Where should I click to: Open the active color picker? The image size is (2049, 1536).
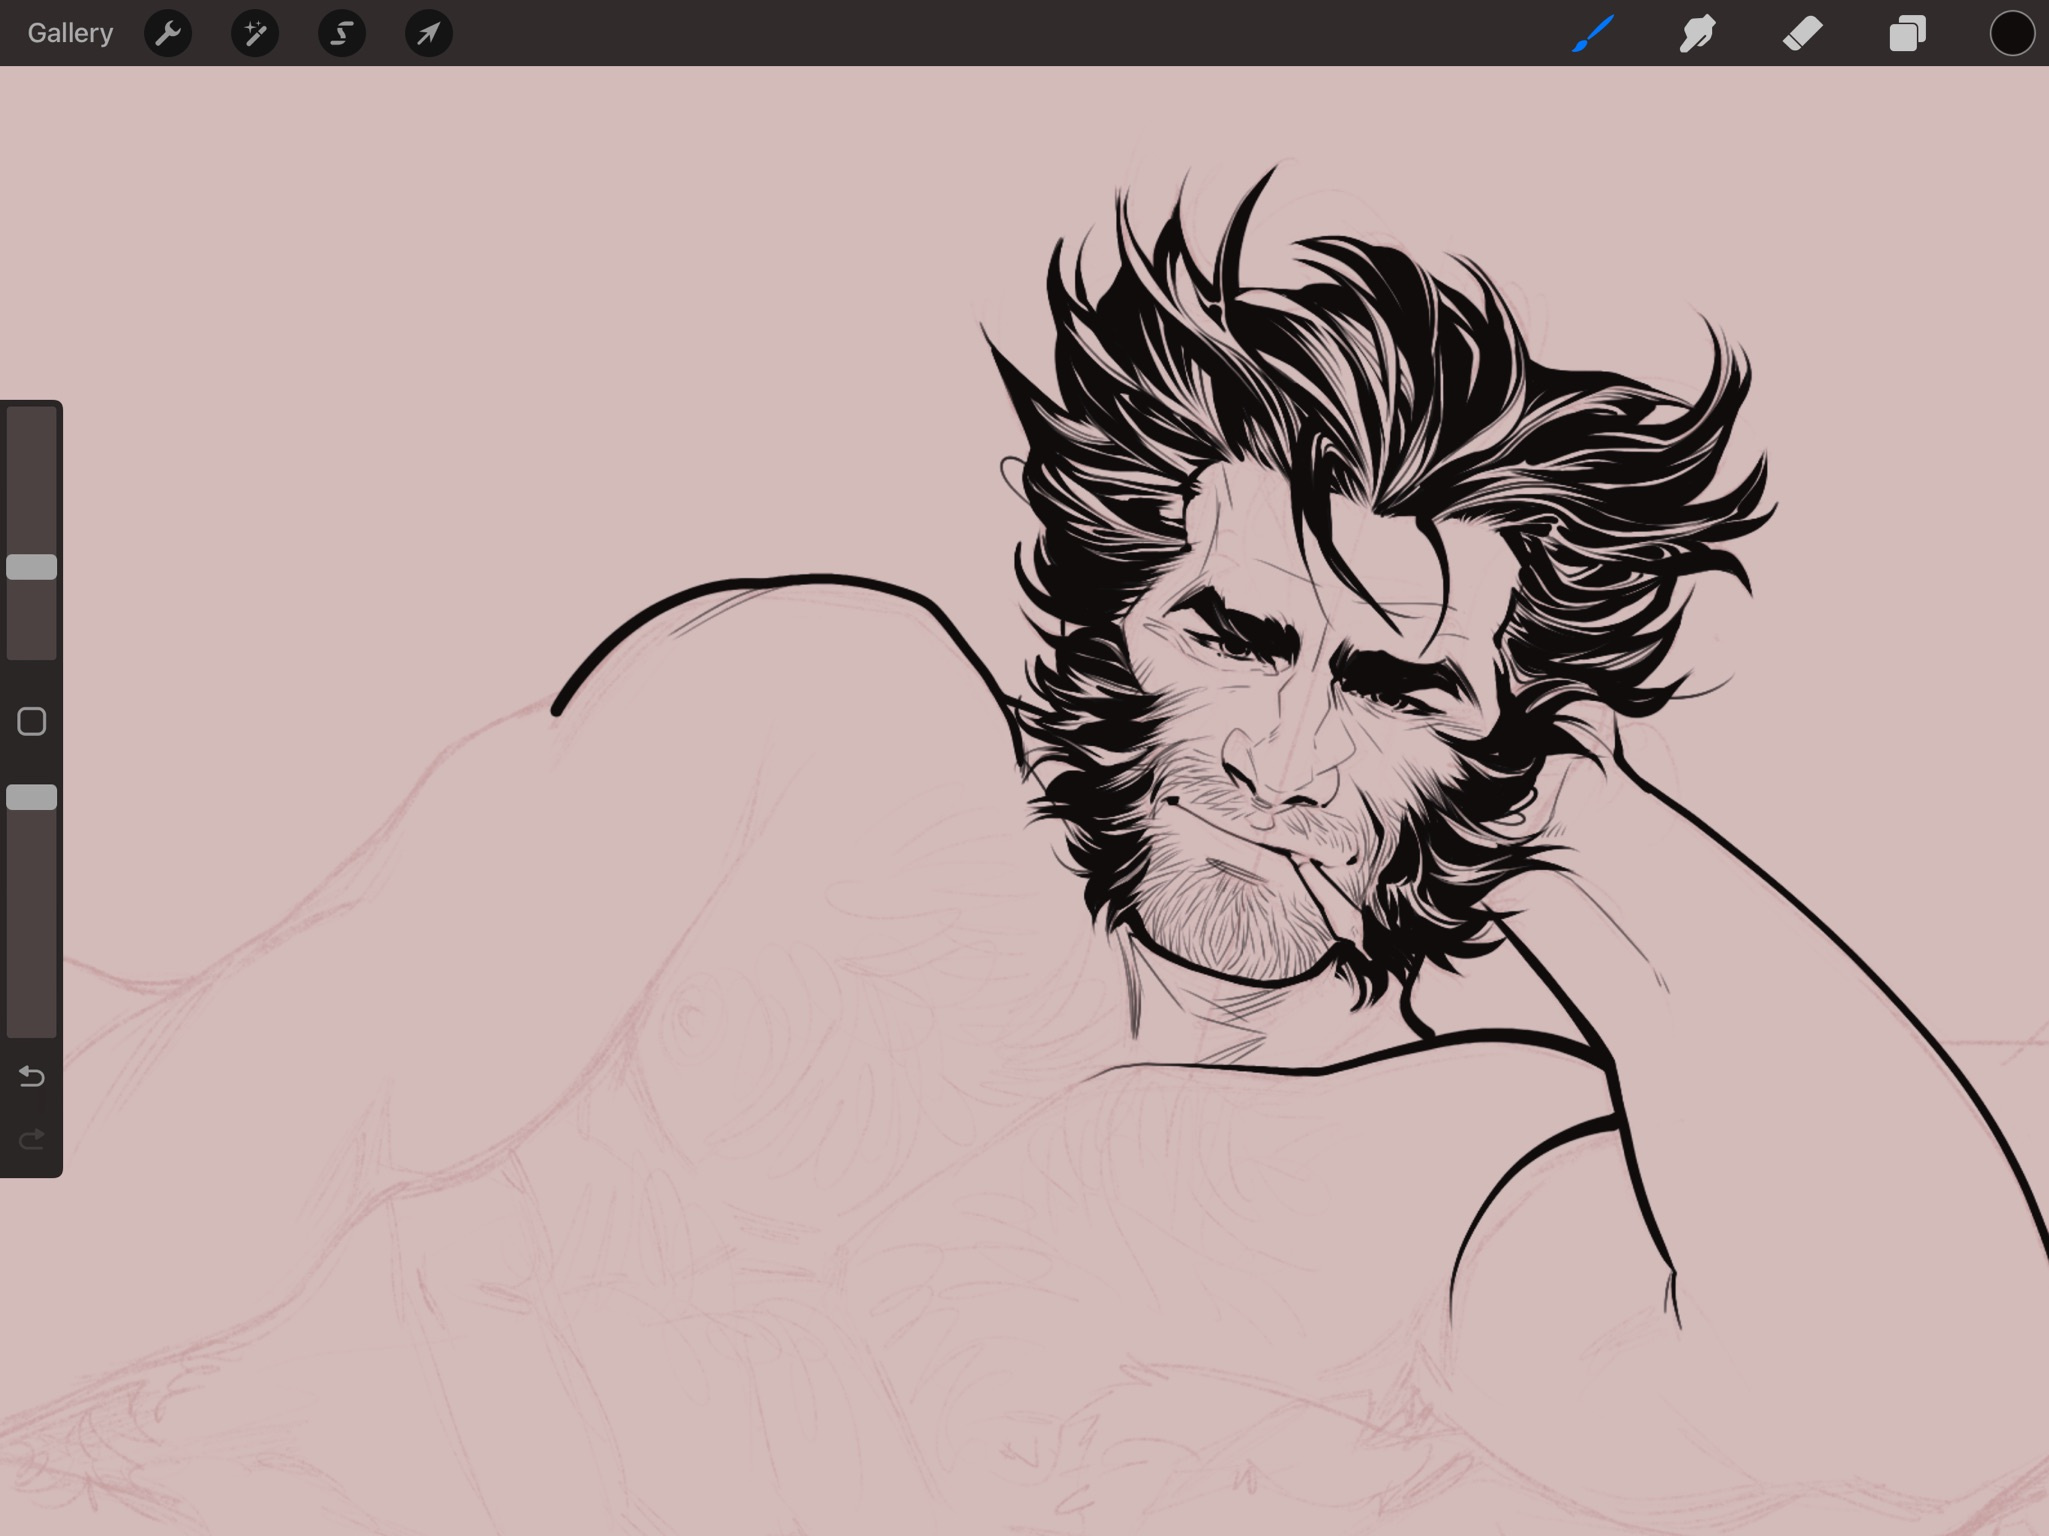click(2012, 33)
